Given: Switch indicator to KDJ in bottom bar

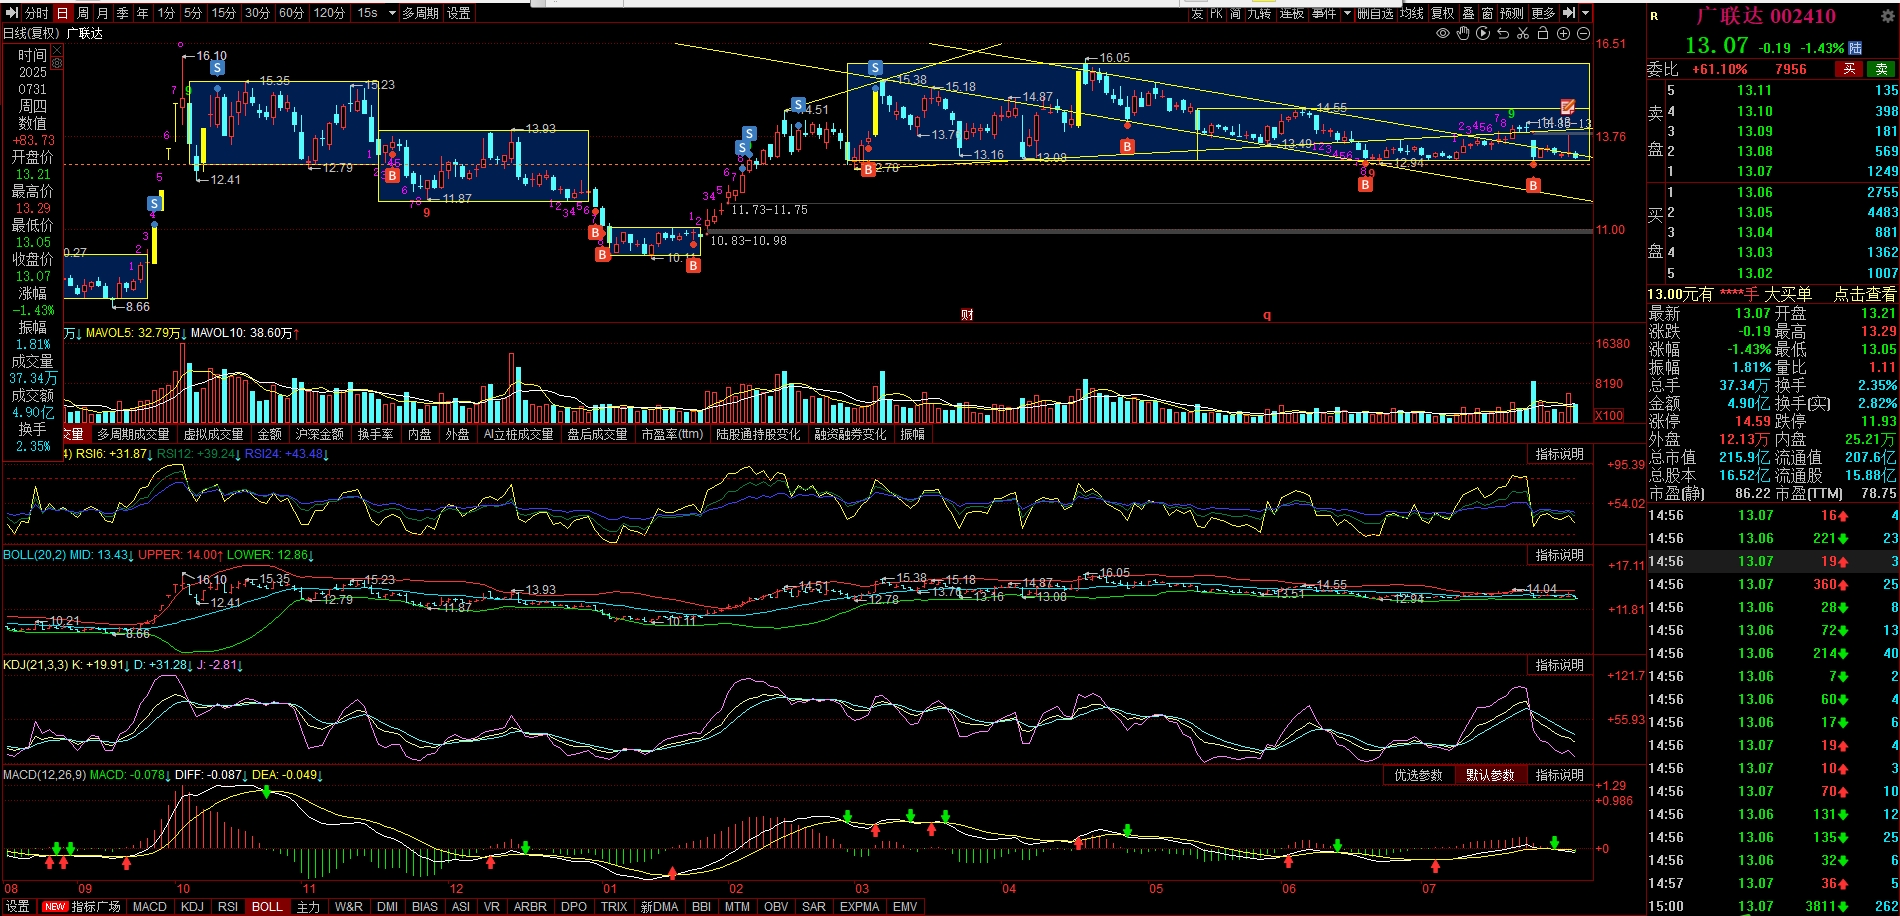Looking at the screenshot, I should point(192,907).
